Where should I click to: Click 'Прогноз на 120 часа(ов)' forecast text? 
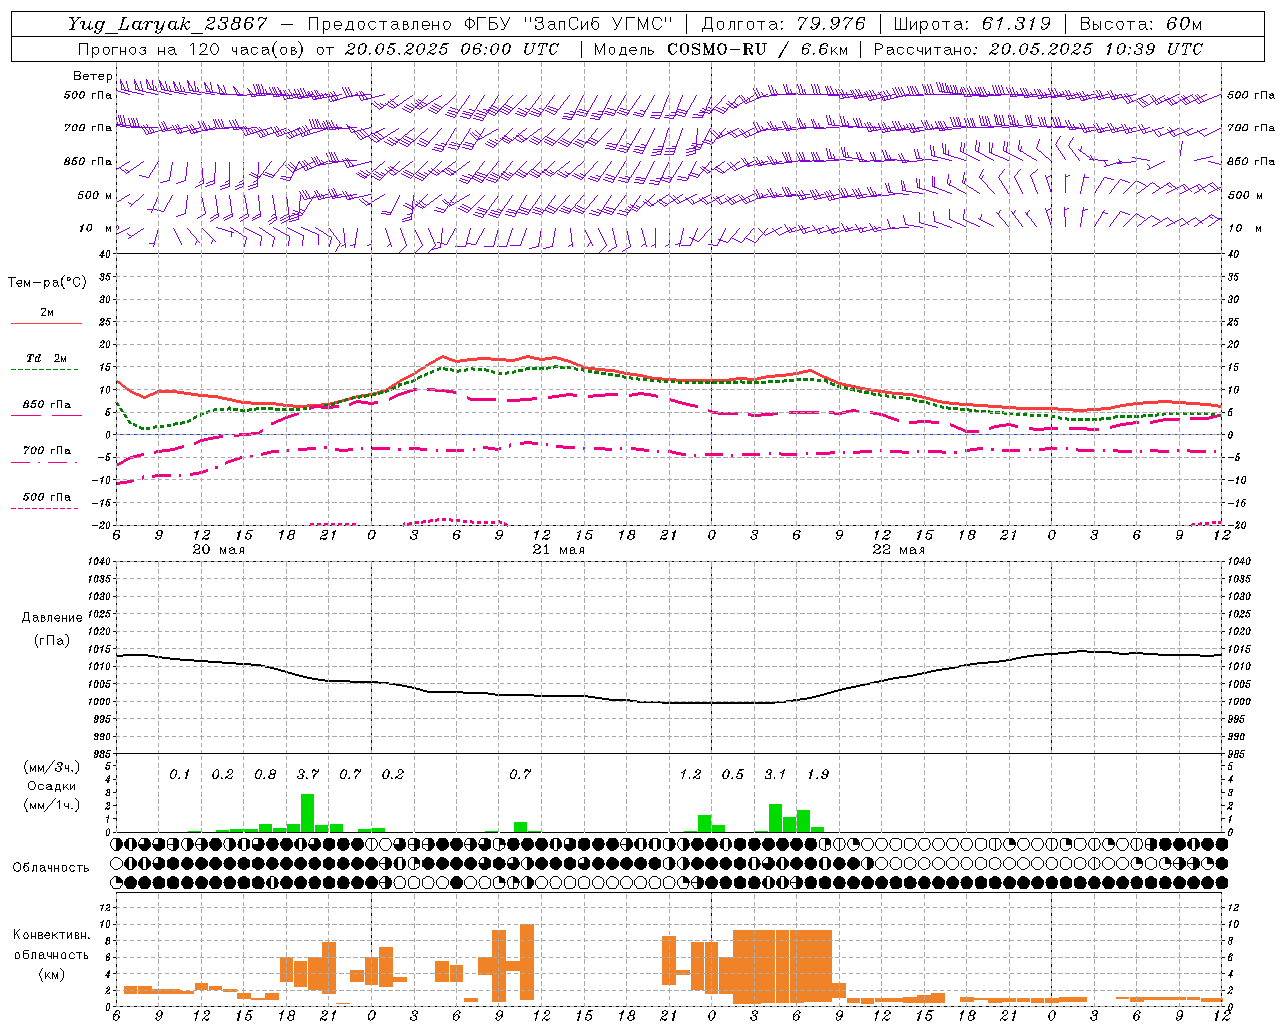point(192,49)
